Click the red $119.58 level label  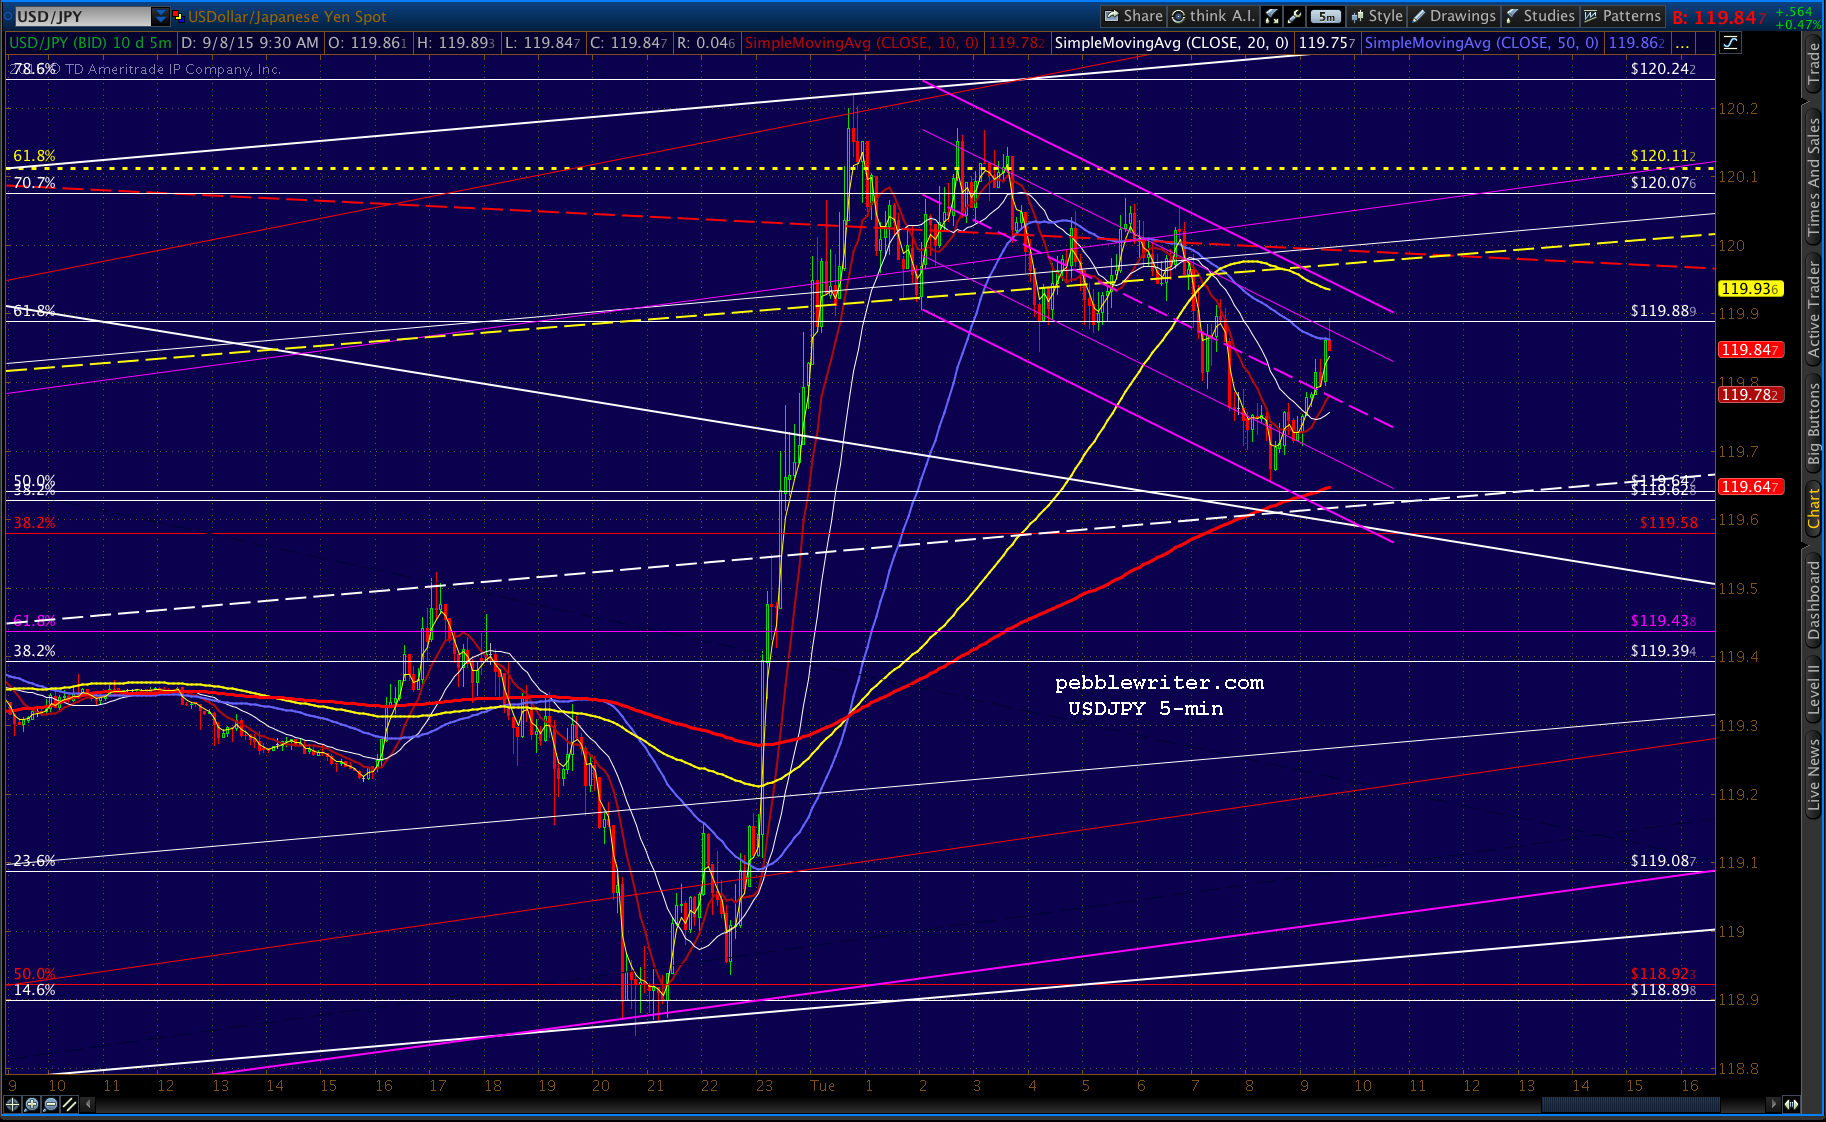click(1668, 523)
